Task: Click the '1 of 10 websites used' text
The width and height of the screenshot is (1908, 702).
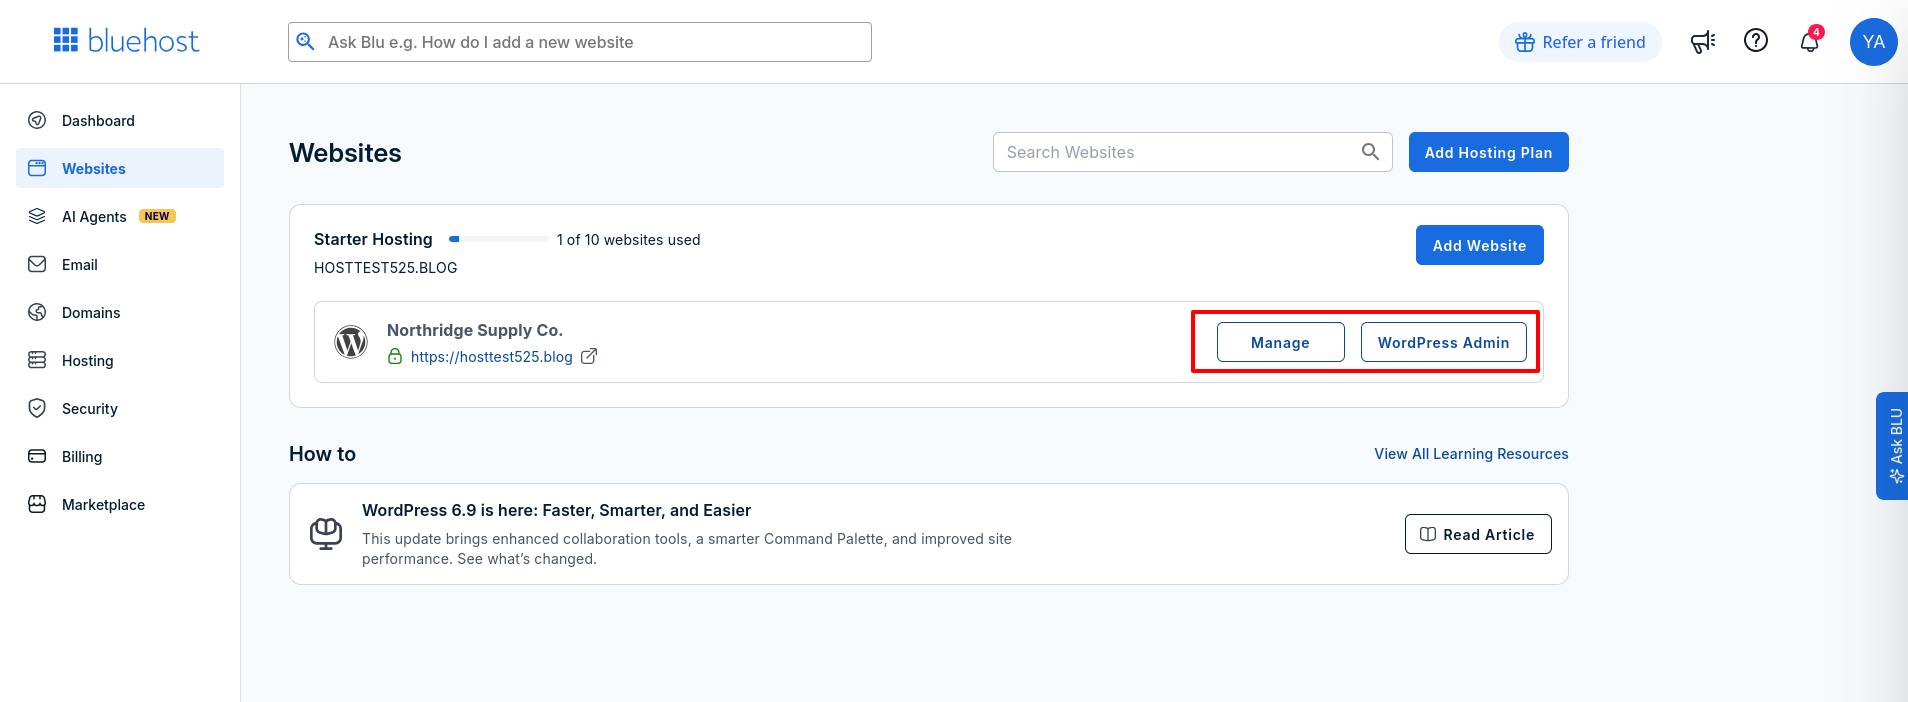Action: click(x=628, y=240)
